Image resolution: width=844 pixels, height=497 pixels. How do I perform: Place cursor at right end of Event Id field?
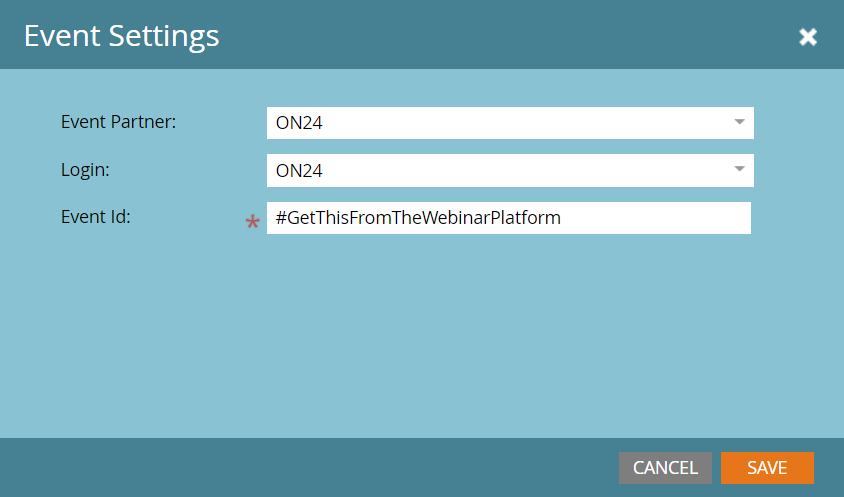pos(742,218)
